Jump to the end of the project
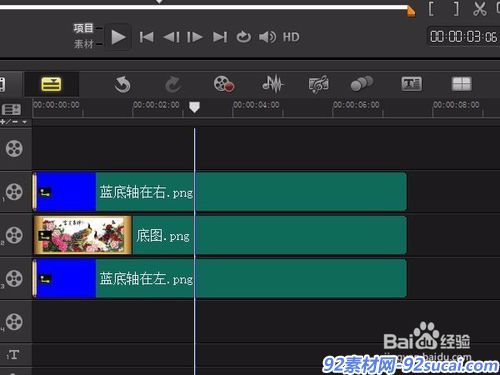Image resolution: width=500 pixels, height=375 pixels. [220, 37]
